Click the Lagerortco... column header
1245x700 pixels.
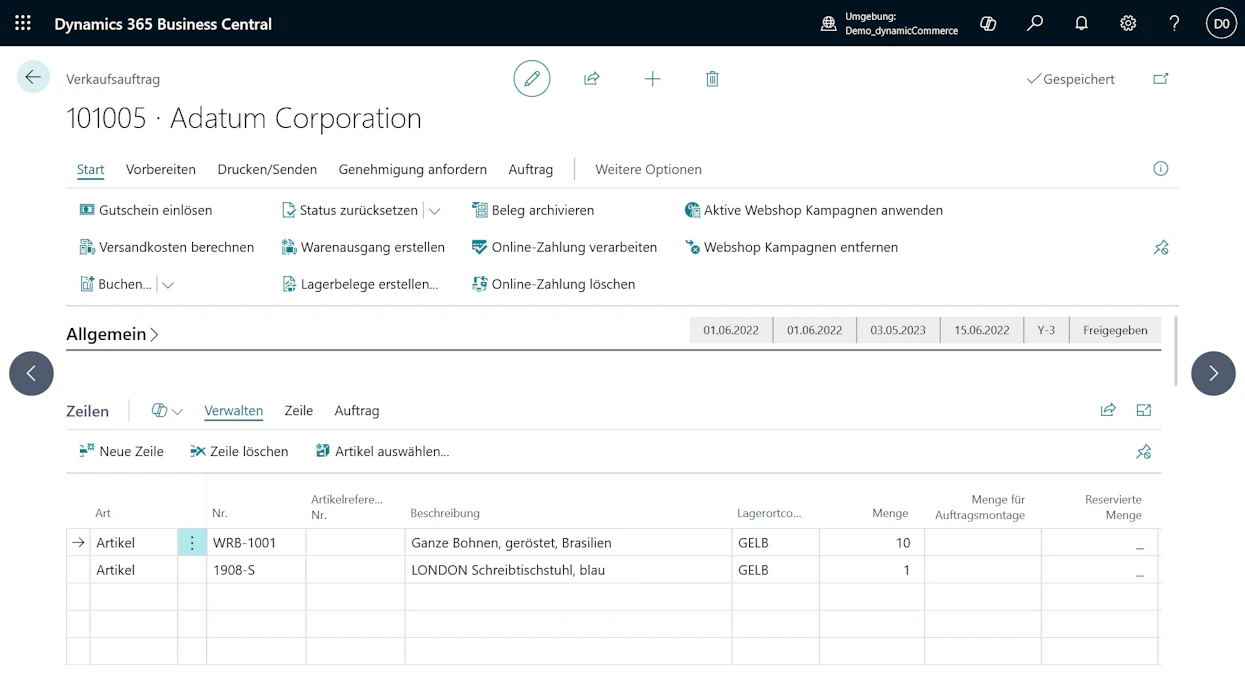769,513
